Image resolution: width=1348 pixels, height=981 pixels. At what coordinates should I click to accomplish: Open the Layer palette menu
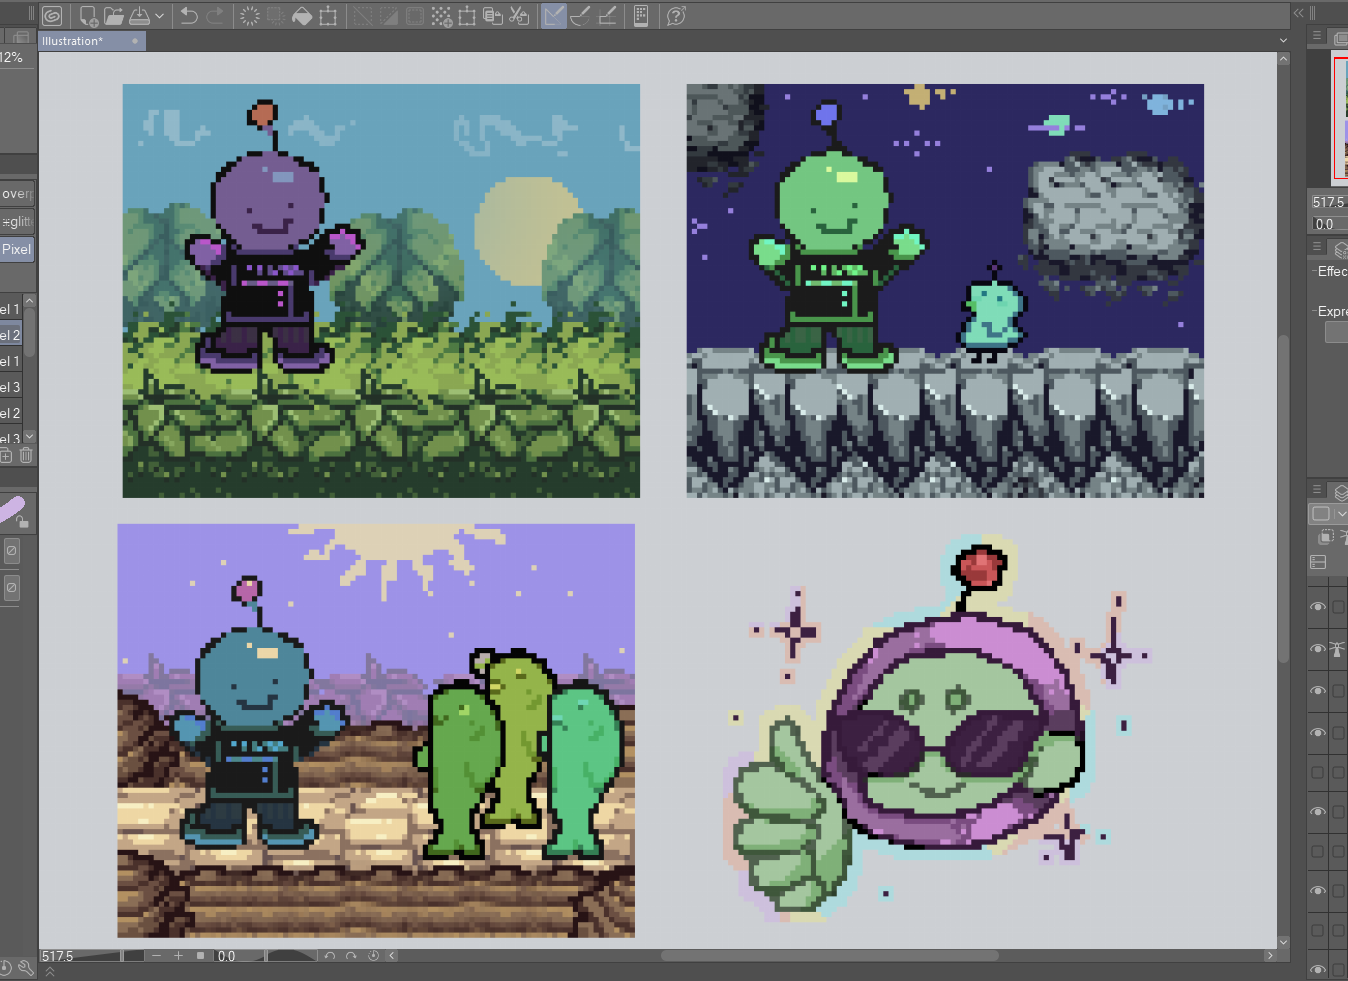coord(1317,490)
